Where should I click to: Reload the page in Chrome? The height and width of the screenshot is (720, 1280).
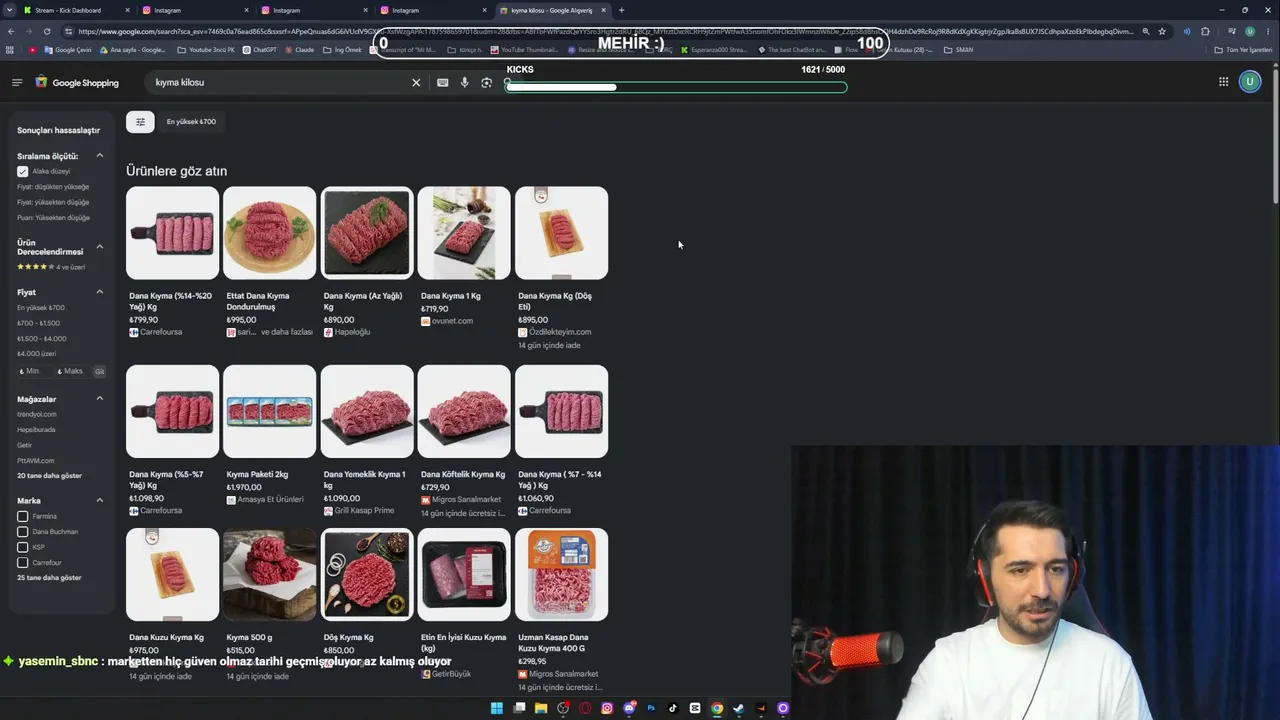(x=46, y=31)
